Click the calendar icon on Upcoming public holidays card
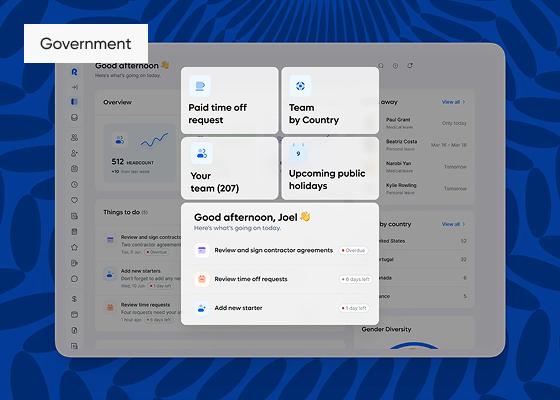 [x=298, y=152]
